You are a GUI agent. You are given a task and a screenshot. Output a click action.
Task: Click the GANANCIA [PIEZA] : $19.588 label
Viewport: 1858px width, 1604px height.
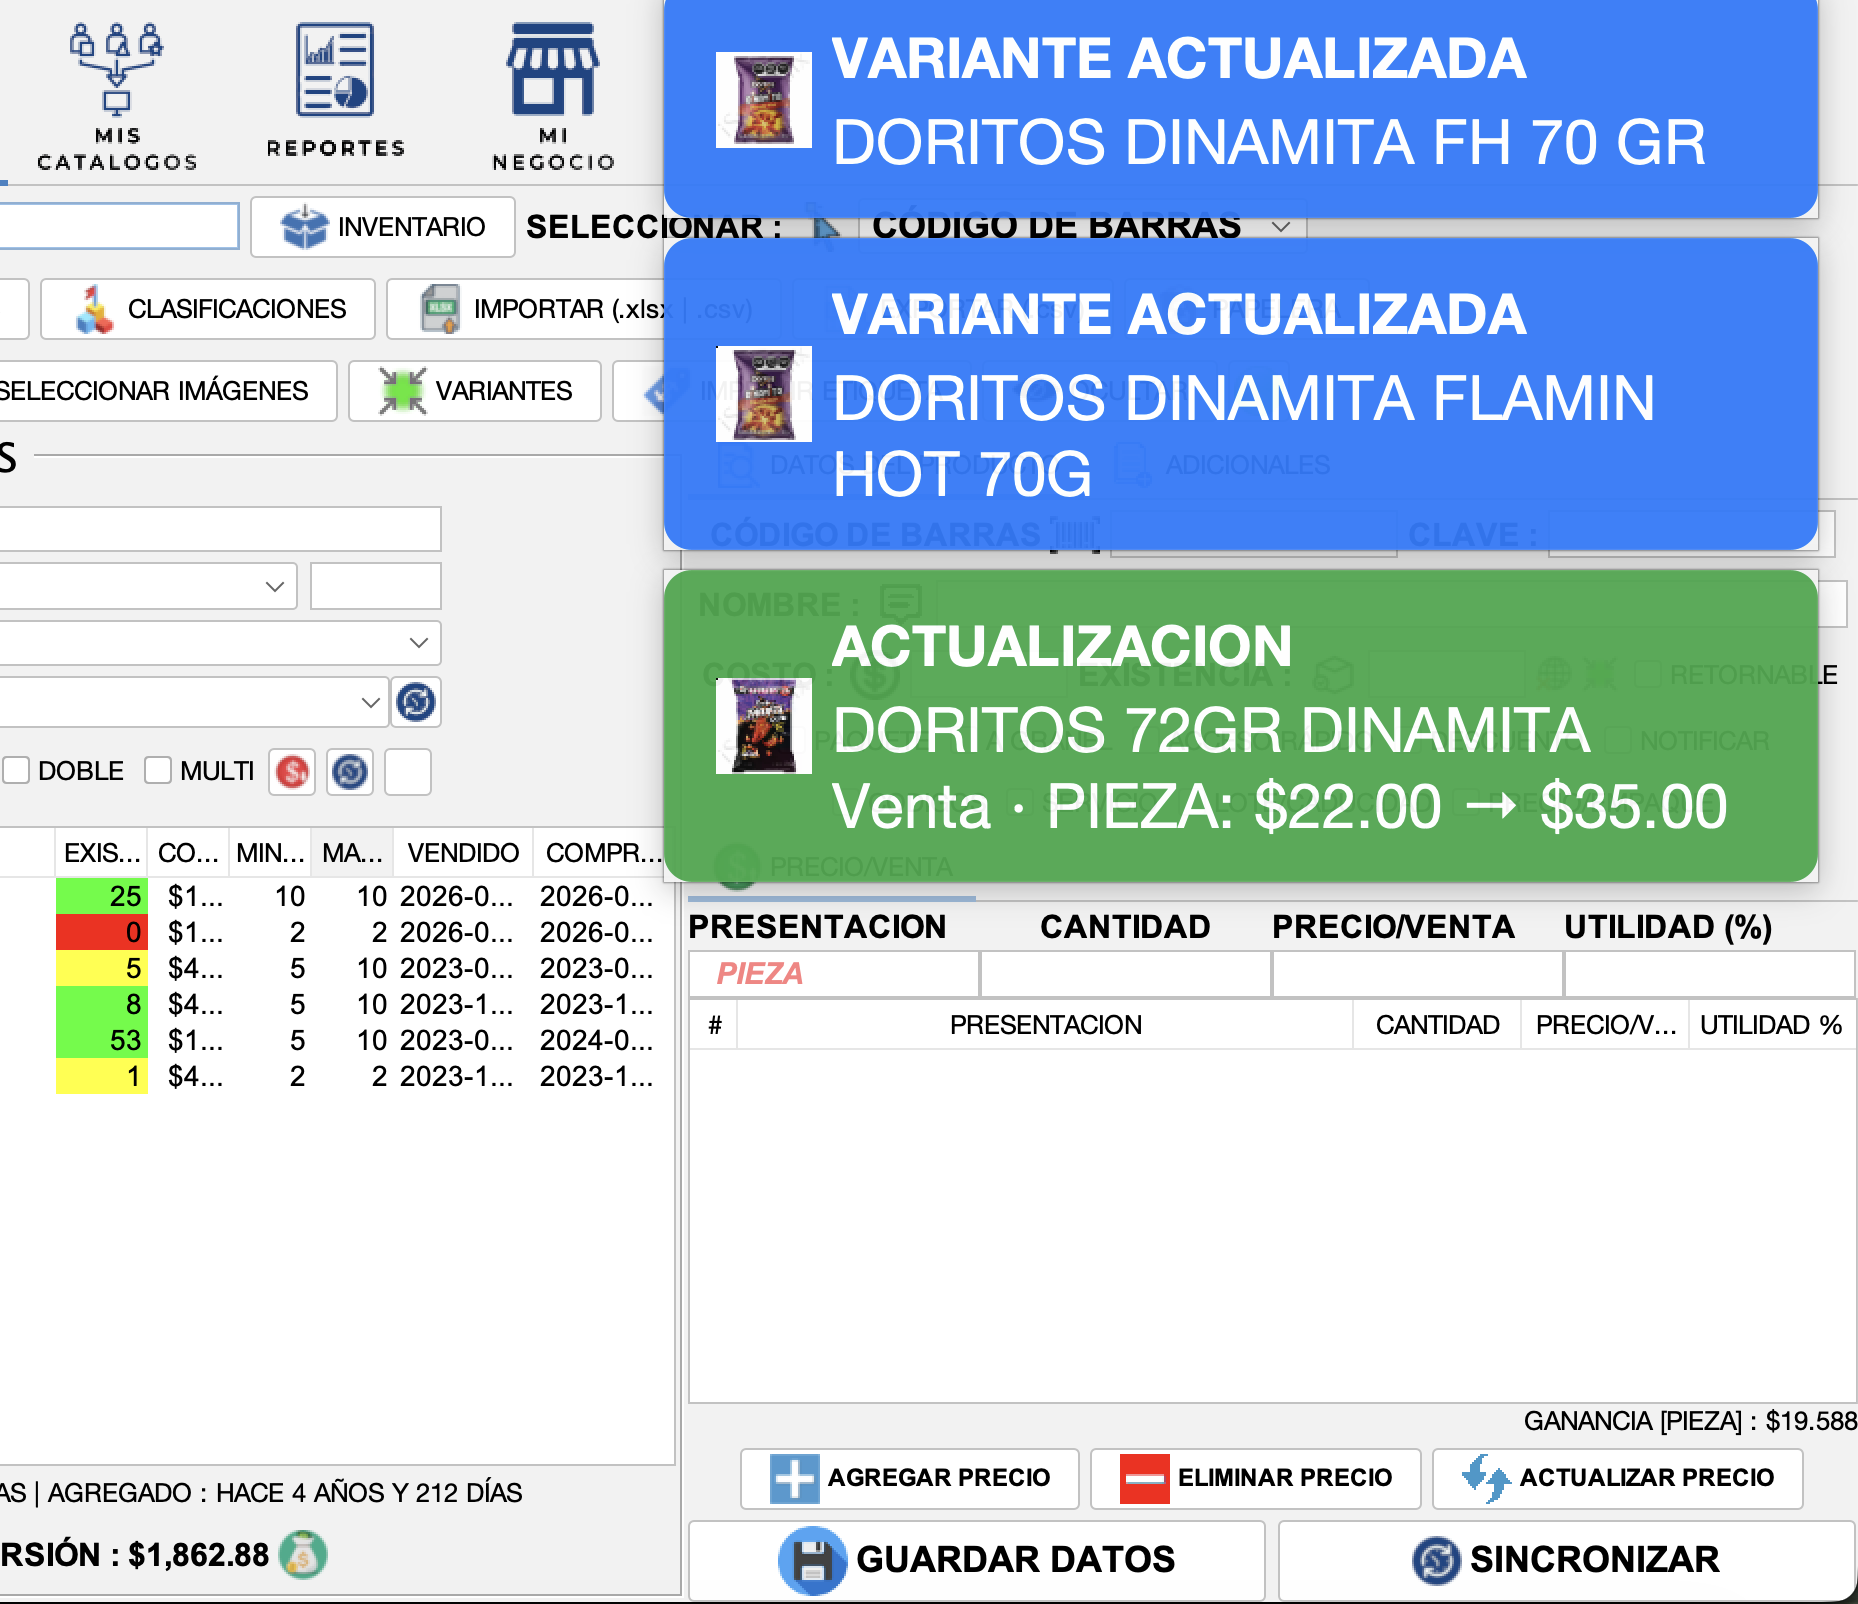coord(1690,1421)
